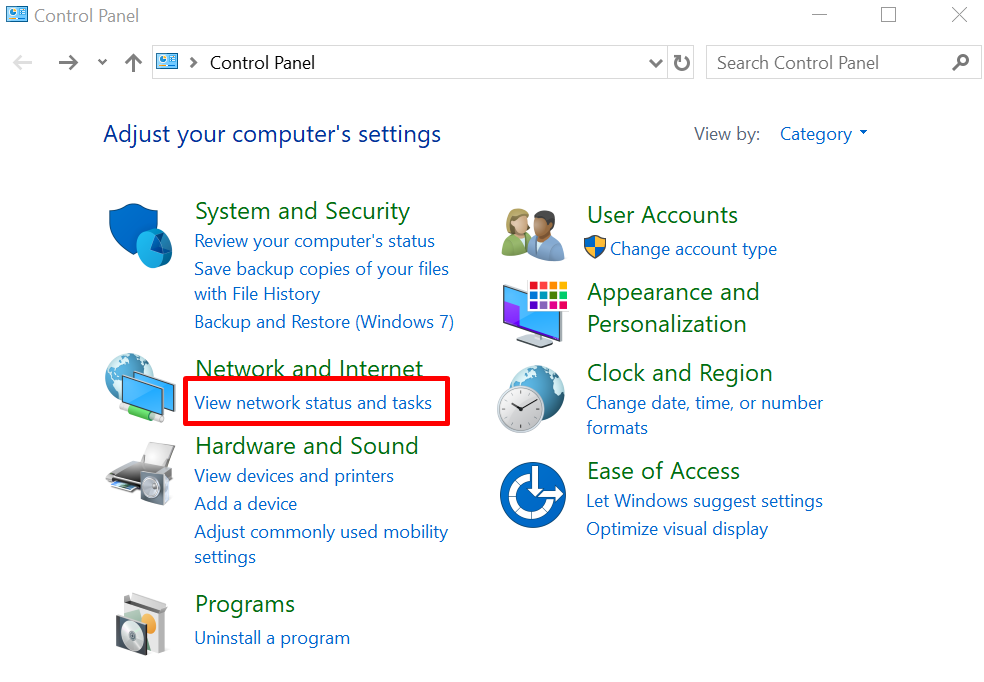
Task: Click the up navigation arrow
Action: [x=133, y=62]
